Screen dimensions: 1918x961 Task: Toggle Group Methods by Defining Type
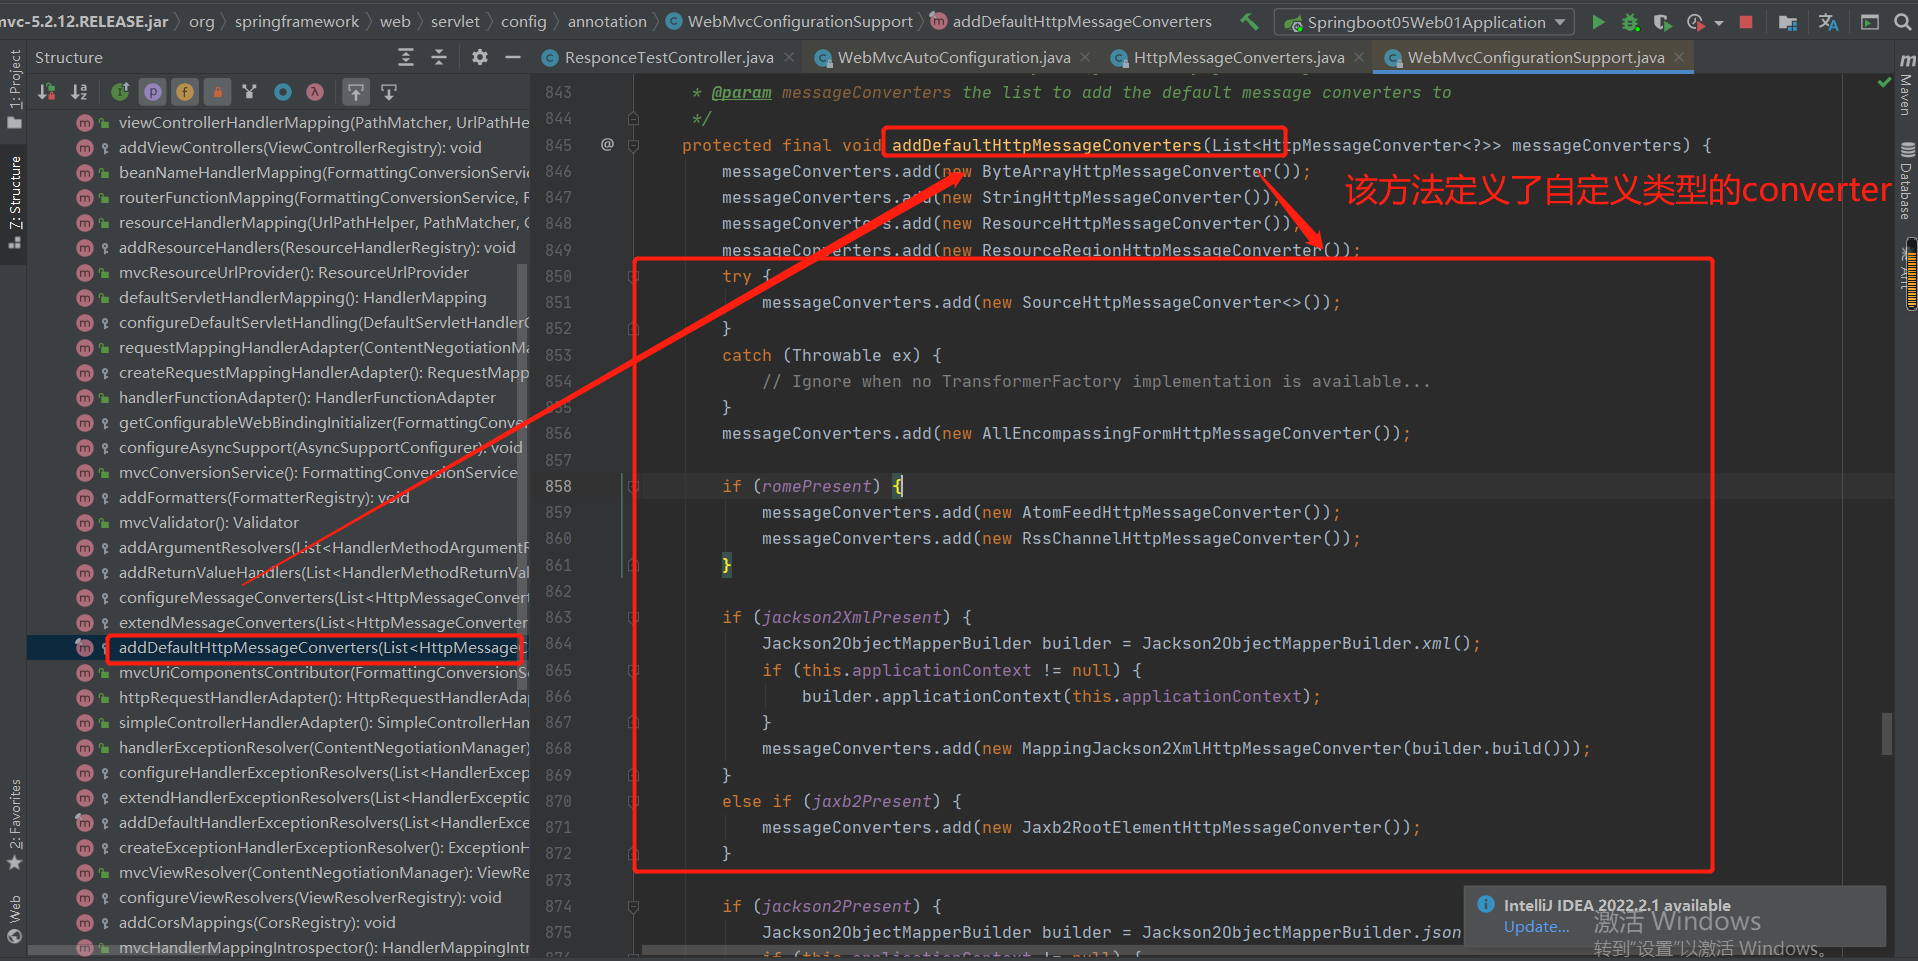pos(250,92)
